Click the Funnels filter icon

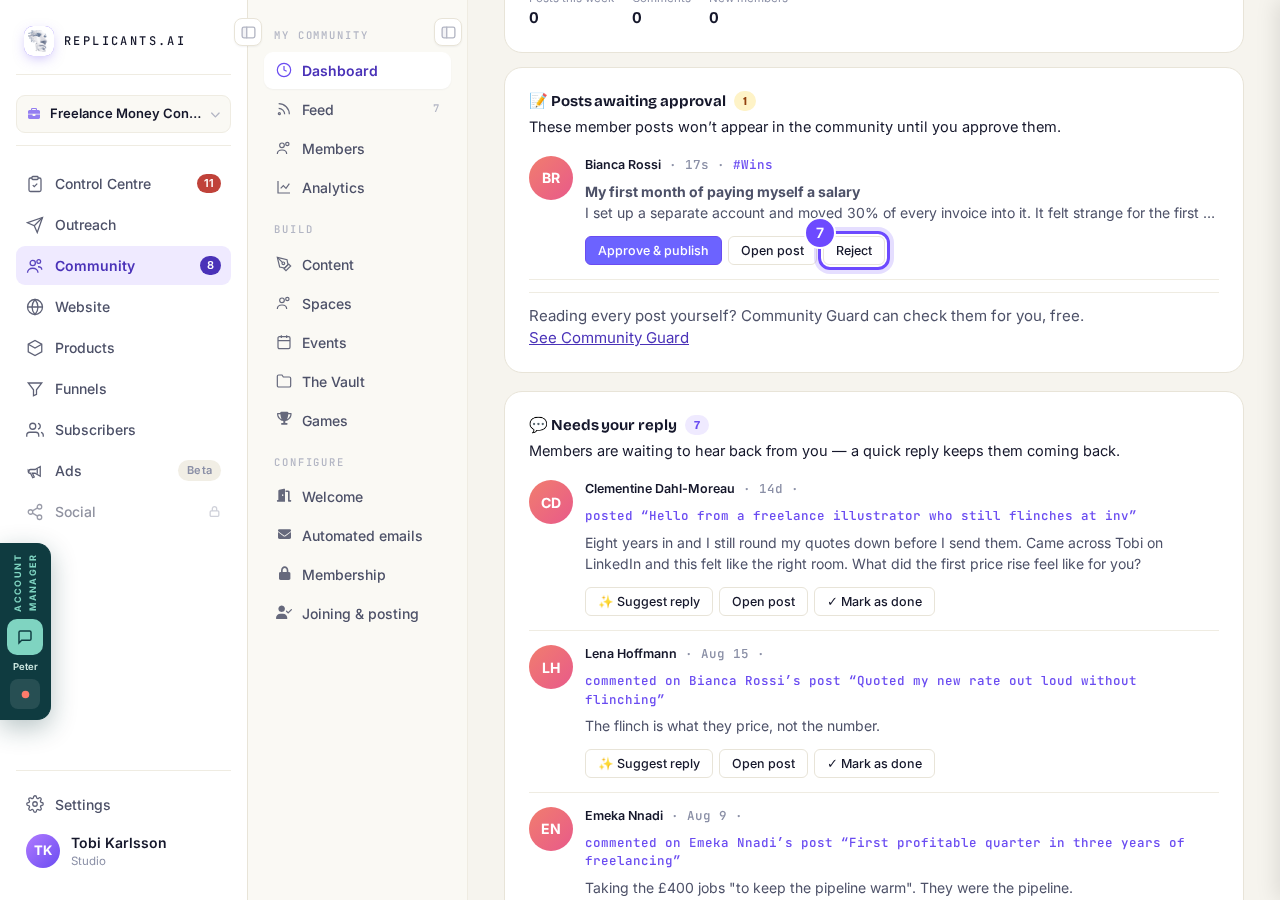(35, 389)
